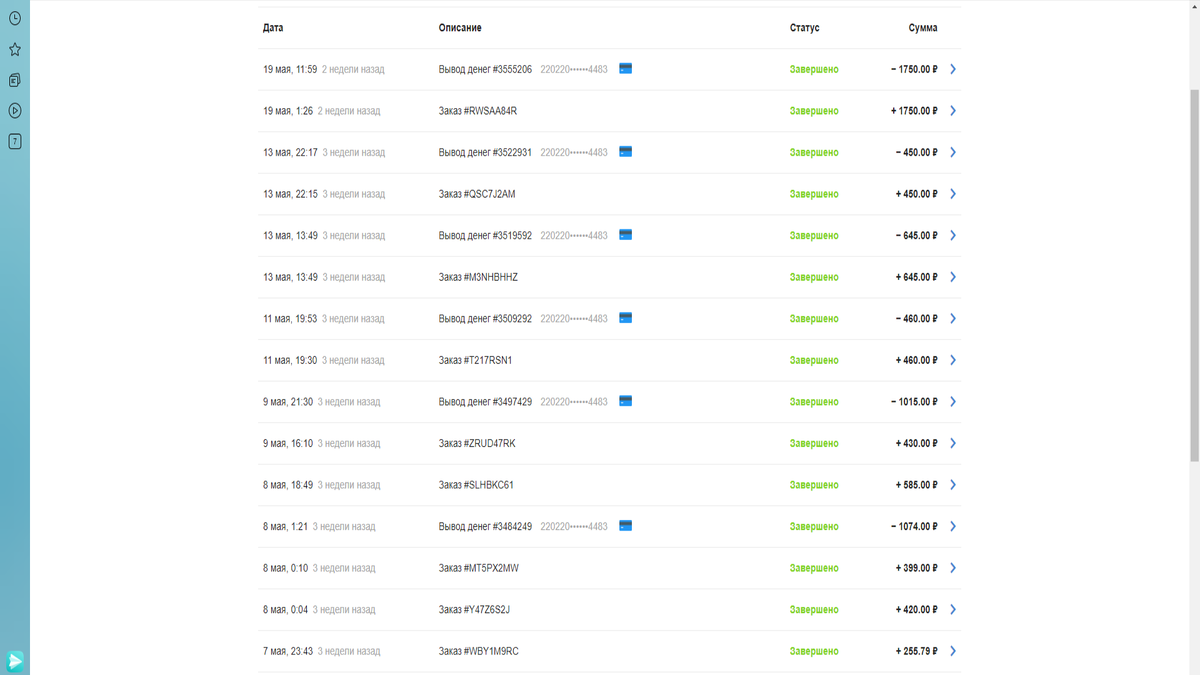Expand details chevron for + 450.00 ₽ row
This screenshot has height=675, width=1200.
[953, 194]
